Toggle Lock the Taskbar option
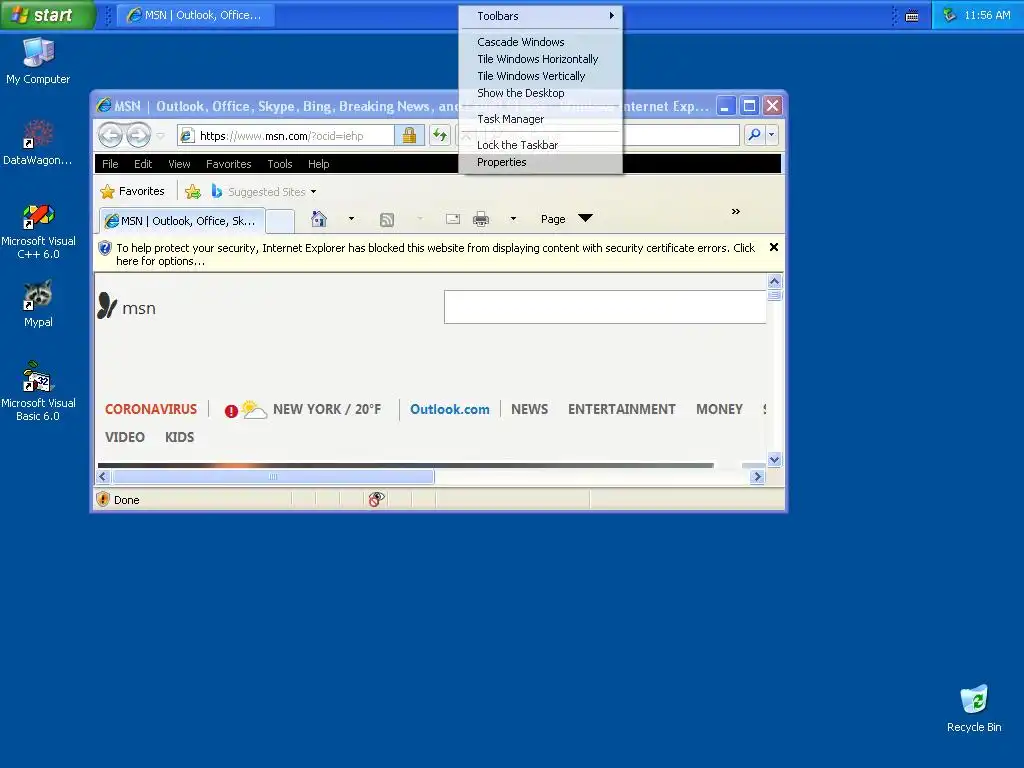Image resolution: width=1024 pixels, height=768 pixels. 541,145
